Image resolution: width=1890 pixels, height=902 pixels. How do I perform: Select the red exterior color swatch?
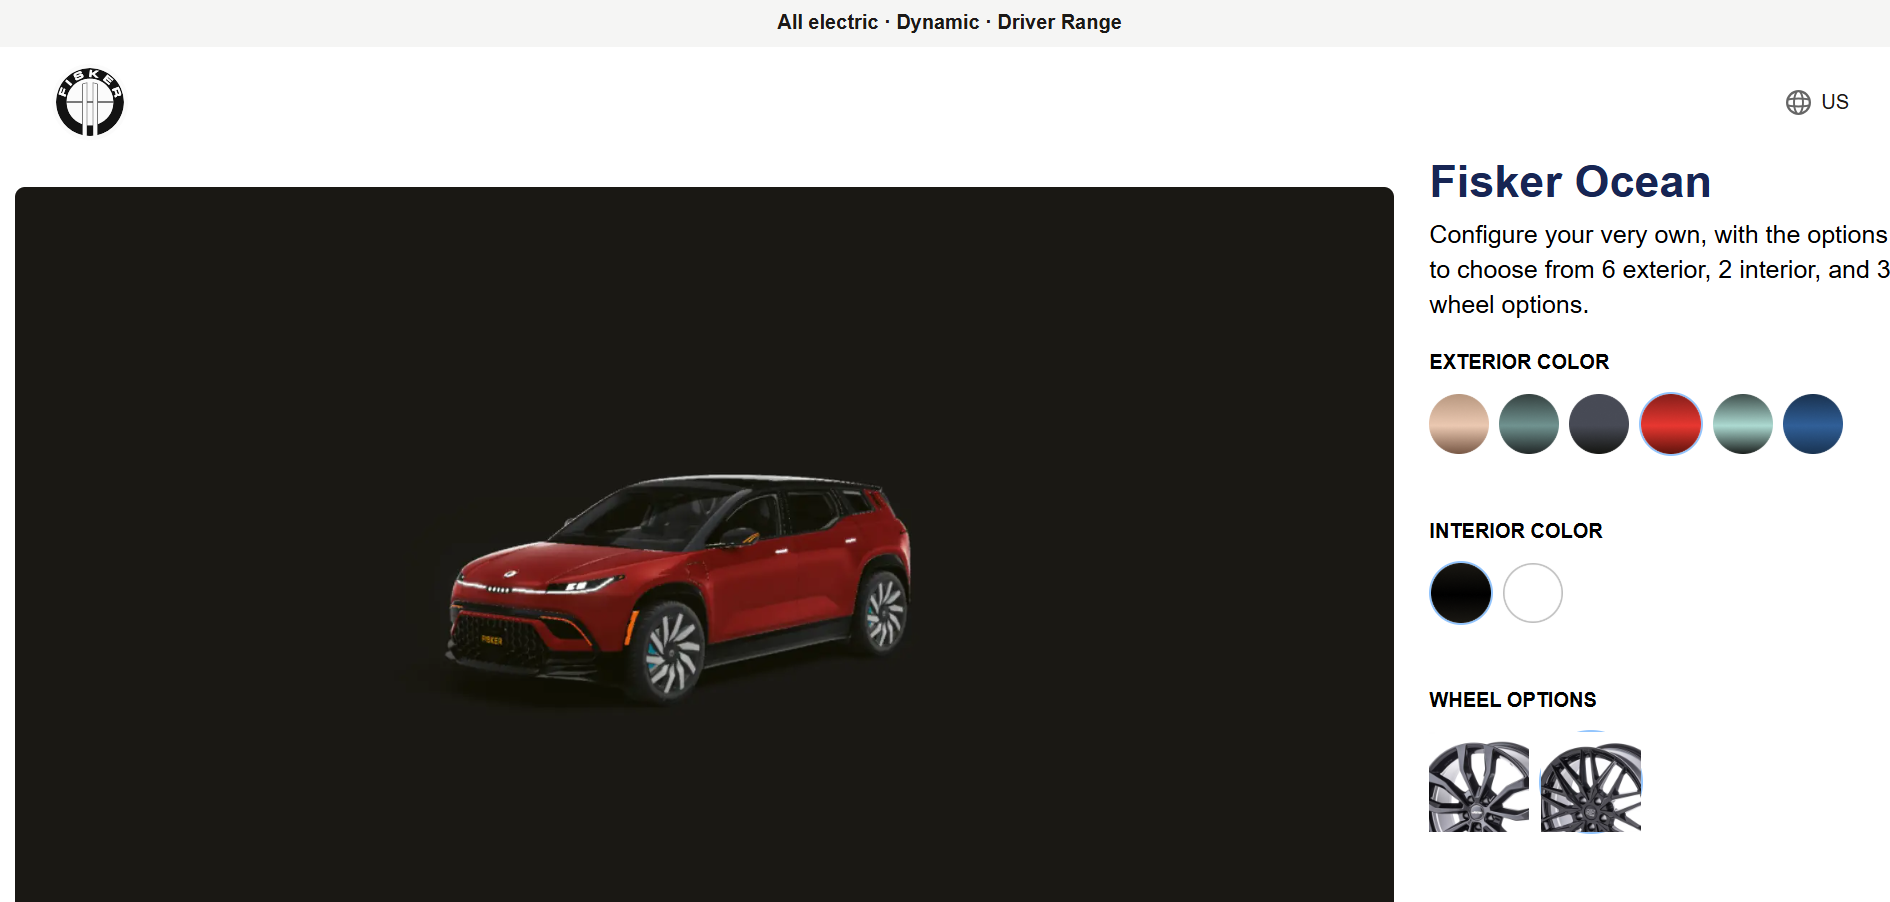tap(1671, 424)
